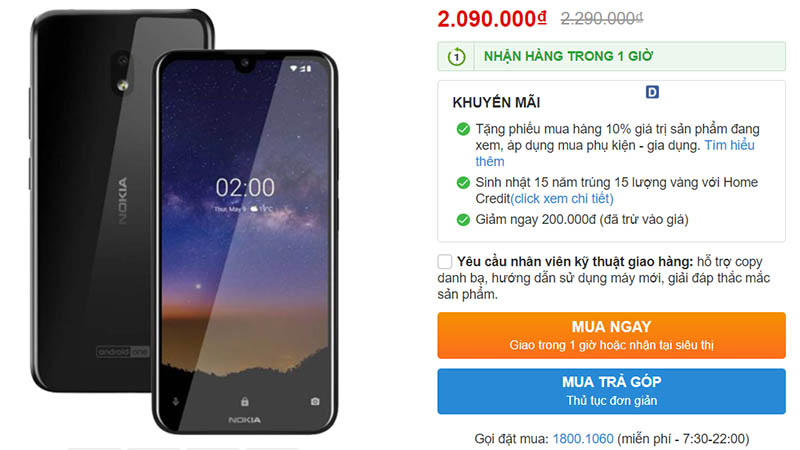Viewport: 800px width, 450px height.
Task: Click the 2.090.000đ sale price
Action: 492,19
